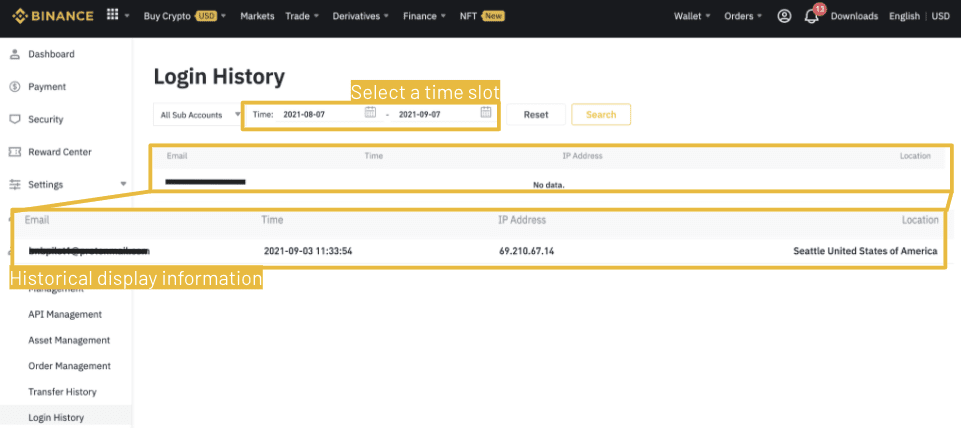Open the Markets menu item
The image size is (961, 428).
click(x=257, y=16)
